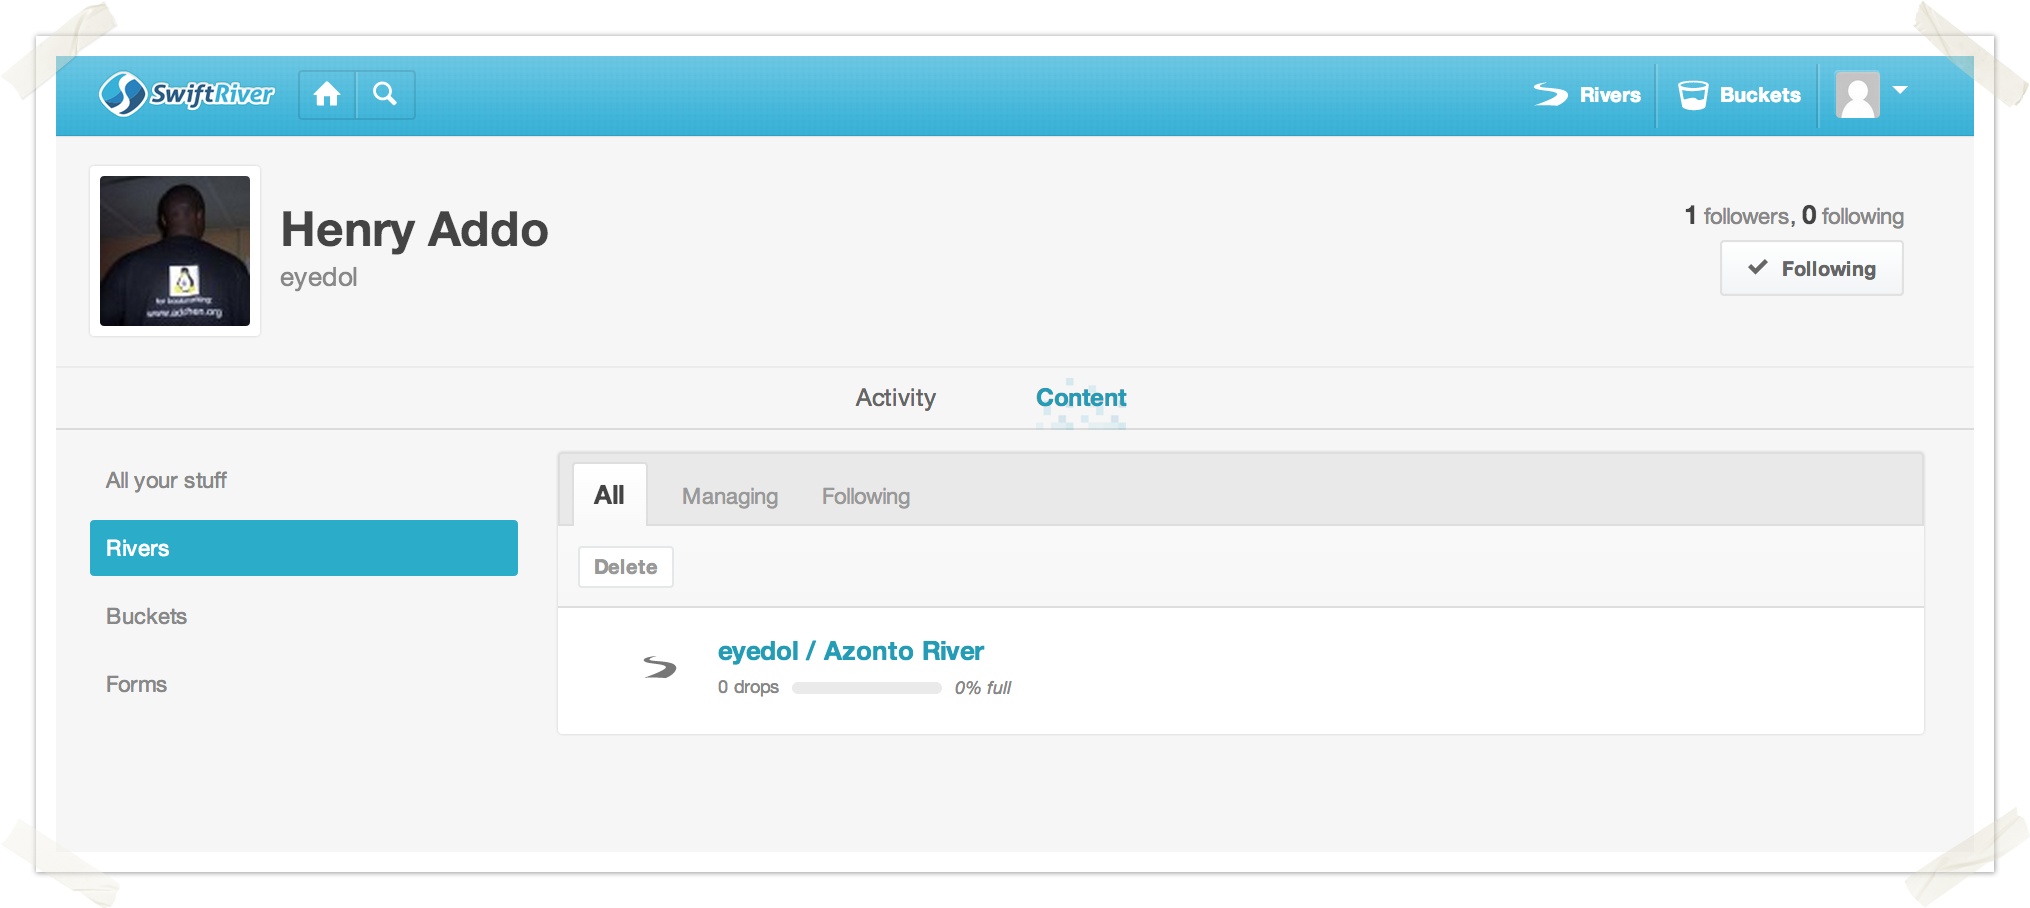The height and width of the screenshot is (908, 2030).
Task: Select the All filter tab
Action: tap(609, 495)
